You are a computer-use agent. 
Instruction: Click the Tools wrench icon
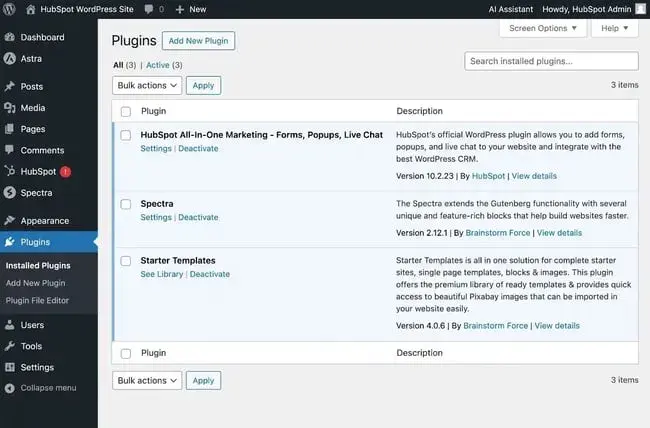(x=10, y=346)
